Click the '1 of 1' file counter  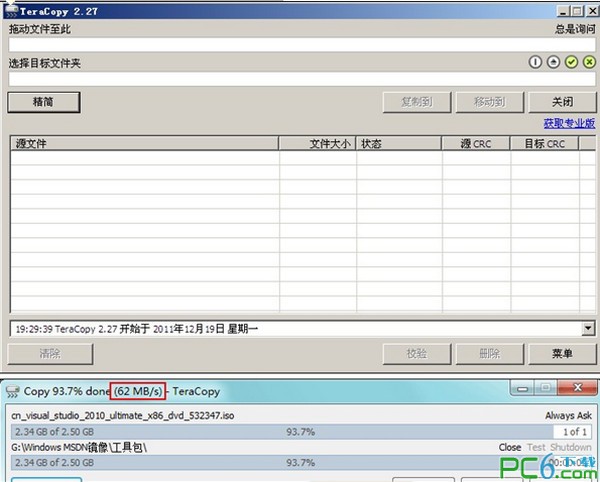(575, 432)
